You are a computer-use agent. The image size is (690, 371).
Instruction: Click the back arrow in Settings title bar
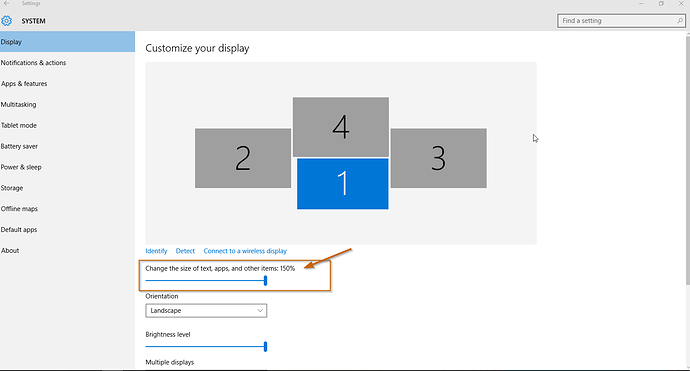tap(6, 4)
